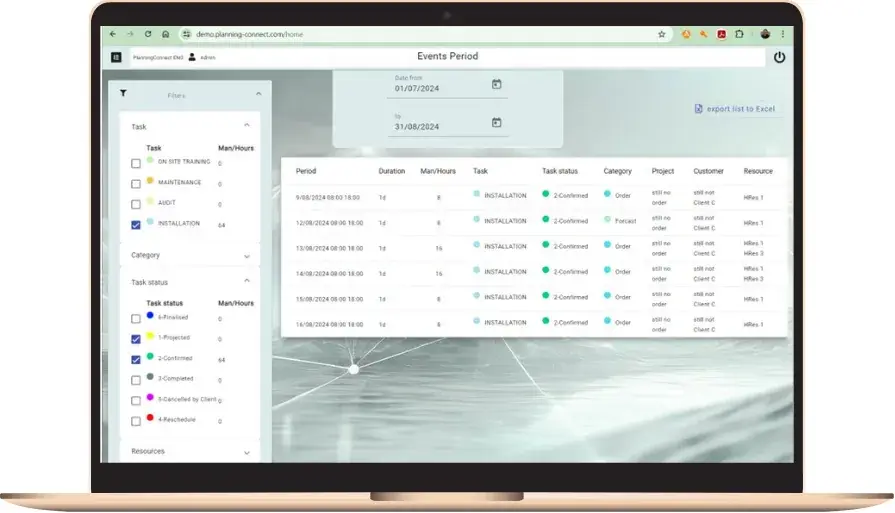The width and height of the screenshot is (895, 513).
Task: Check the ON SITE TRAINING task filter
Action: pyautogui.click(x=136, y=163)
